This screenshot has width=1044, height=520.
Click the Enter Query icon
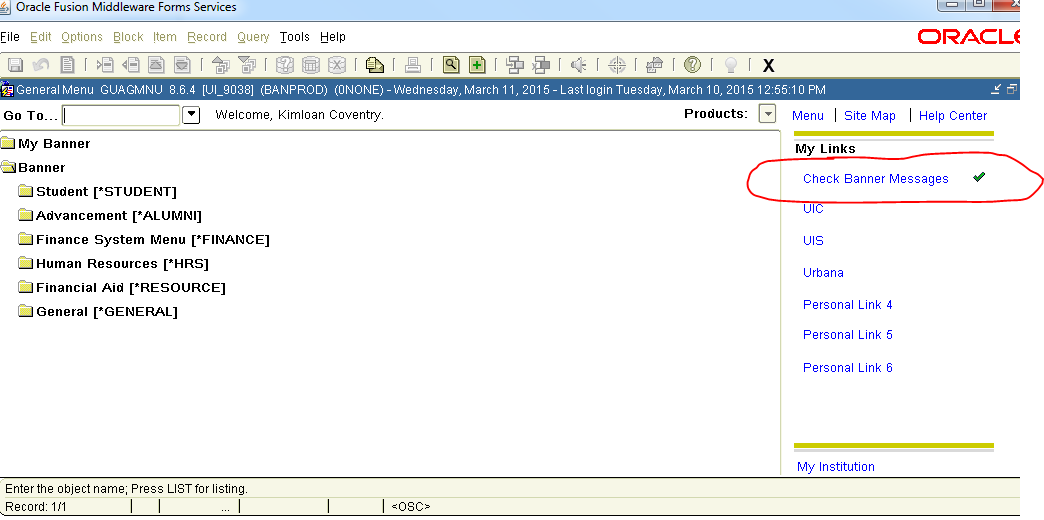pyautogui.click(x=285, y=65)
